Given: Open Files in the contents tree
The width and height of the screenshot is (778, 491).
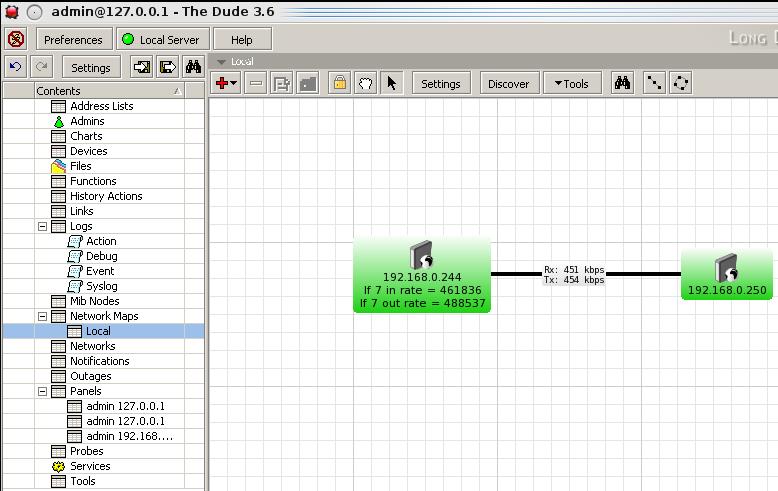Looking at the screenshot, I should coord(80,166).
